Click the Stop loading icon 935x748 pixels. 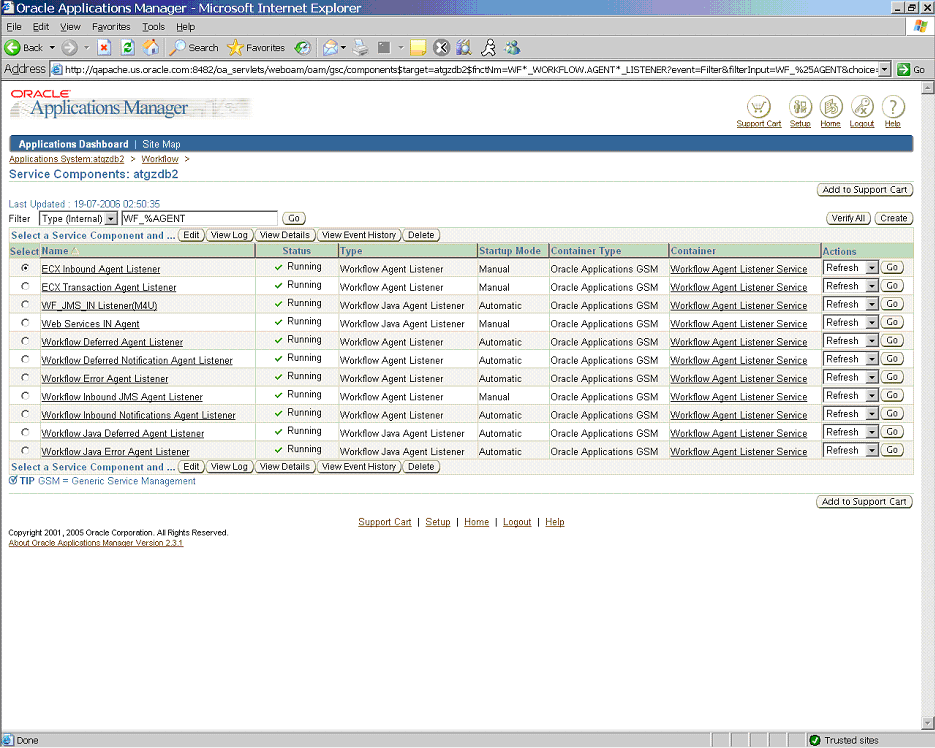pos(104,48)
